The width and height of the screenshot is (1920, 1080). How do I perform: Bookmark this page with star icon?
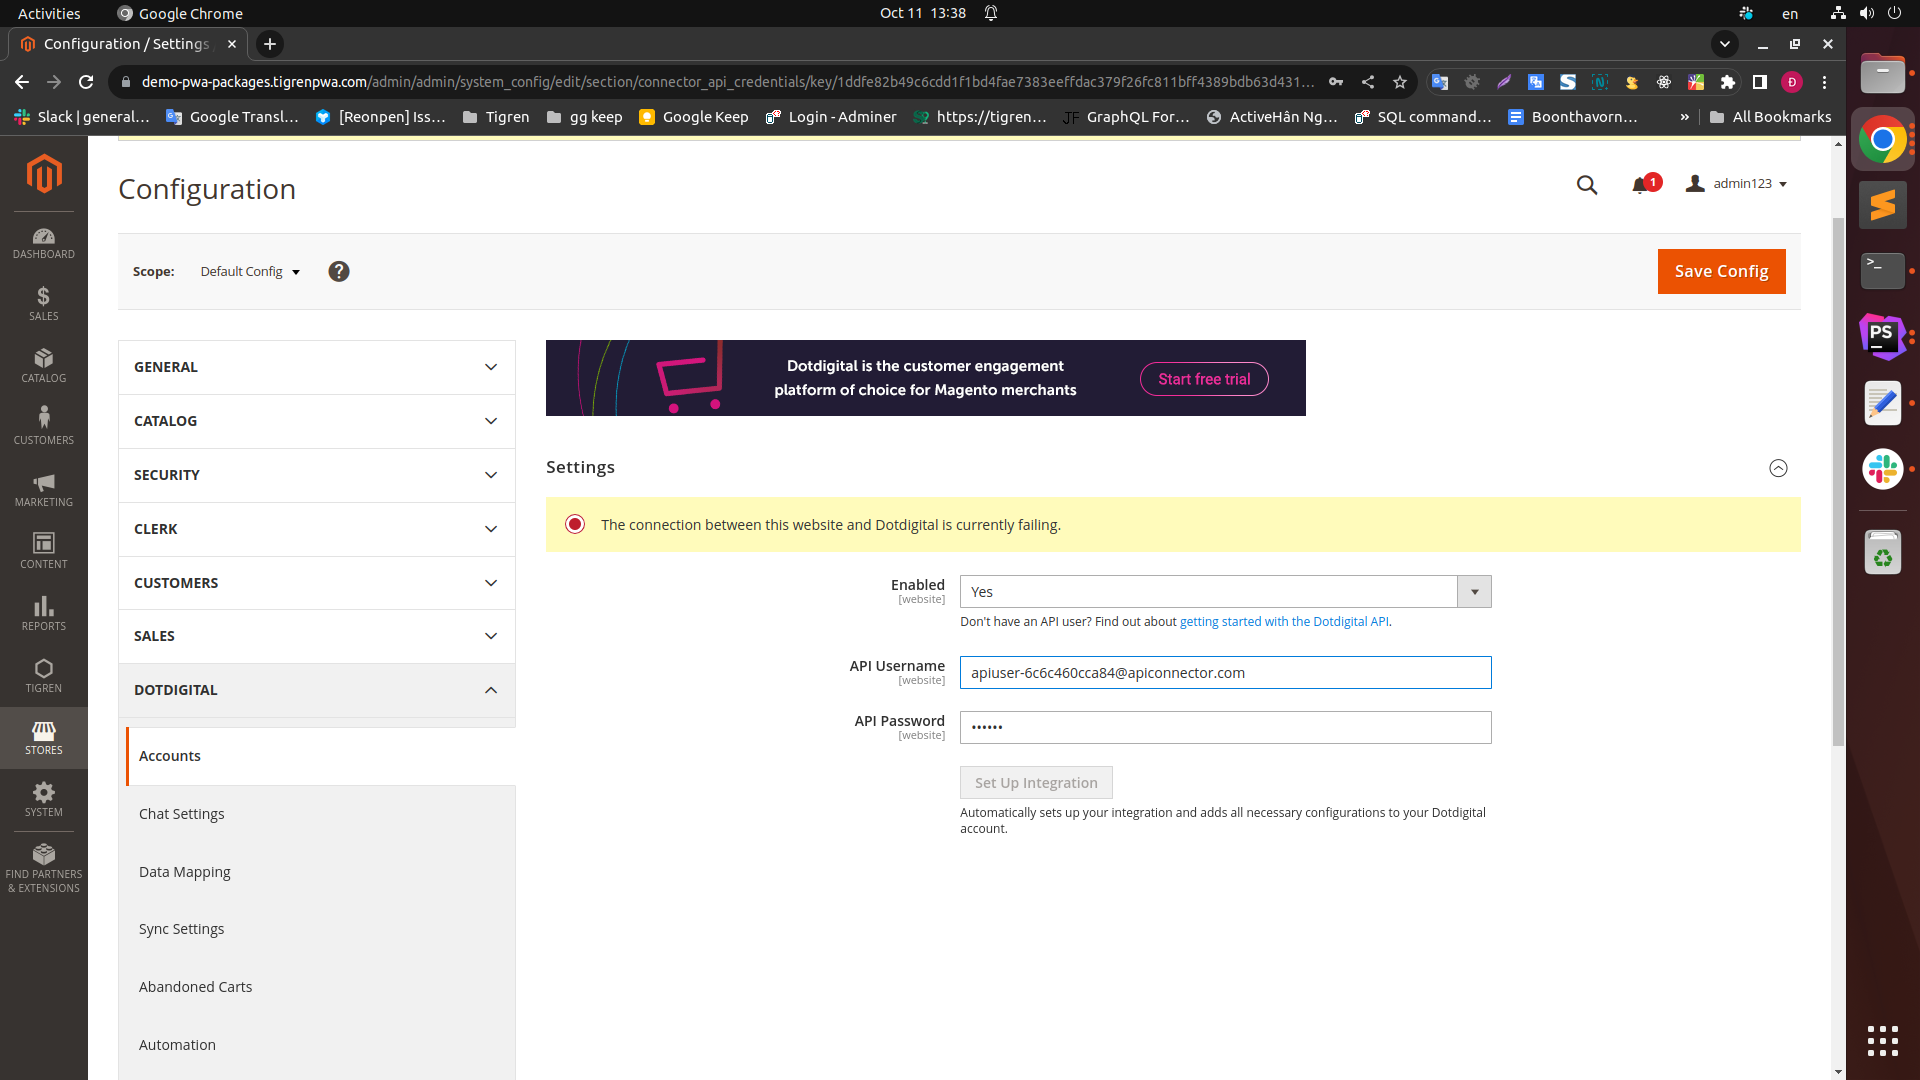pos(1400,82)
